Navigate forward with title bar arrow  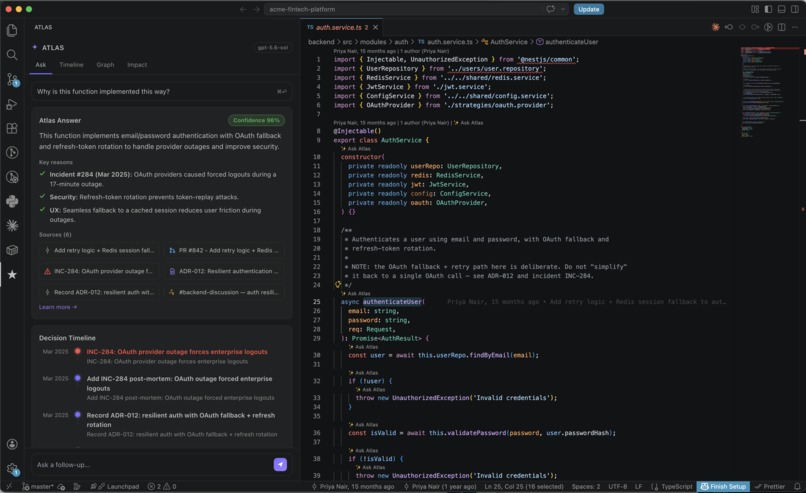pos(256,9)
